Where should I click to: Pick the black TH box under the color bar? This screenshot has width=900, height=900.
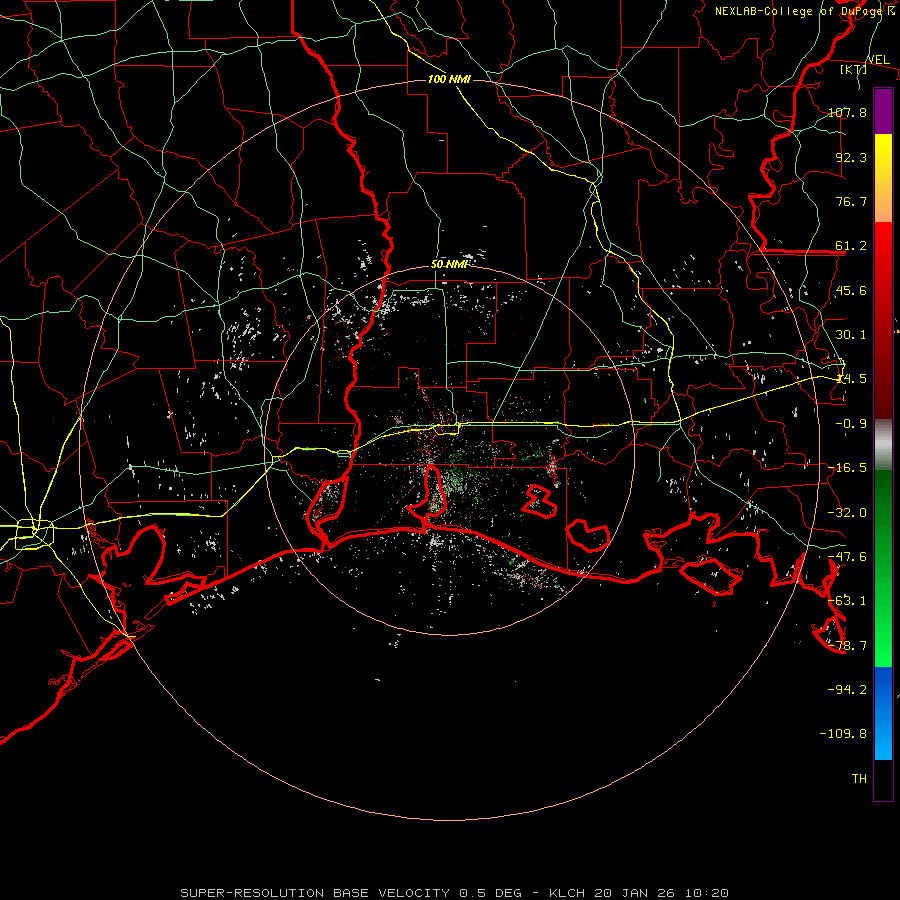tap(883, 780)
